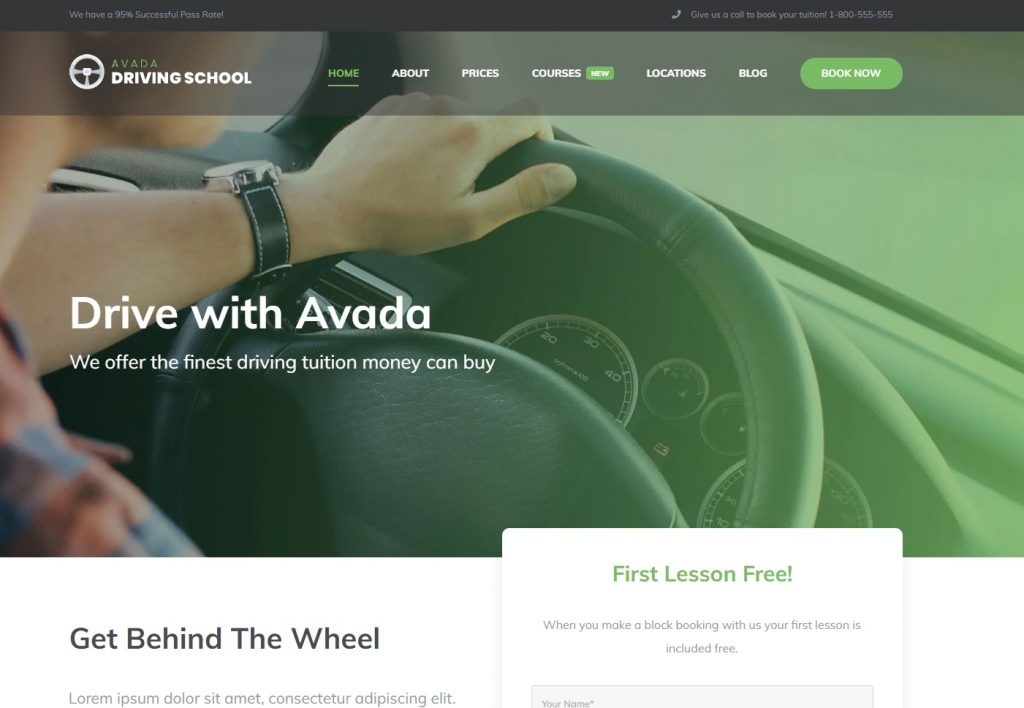Navigate to Locations page

pyautogui.click(x=676, y=73)
